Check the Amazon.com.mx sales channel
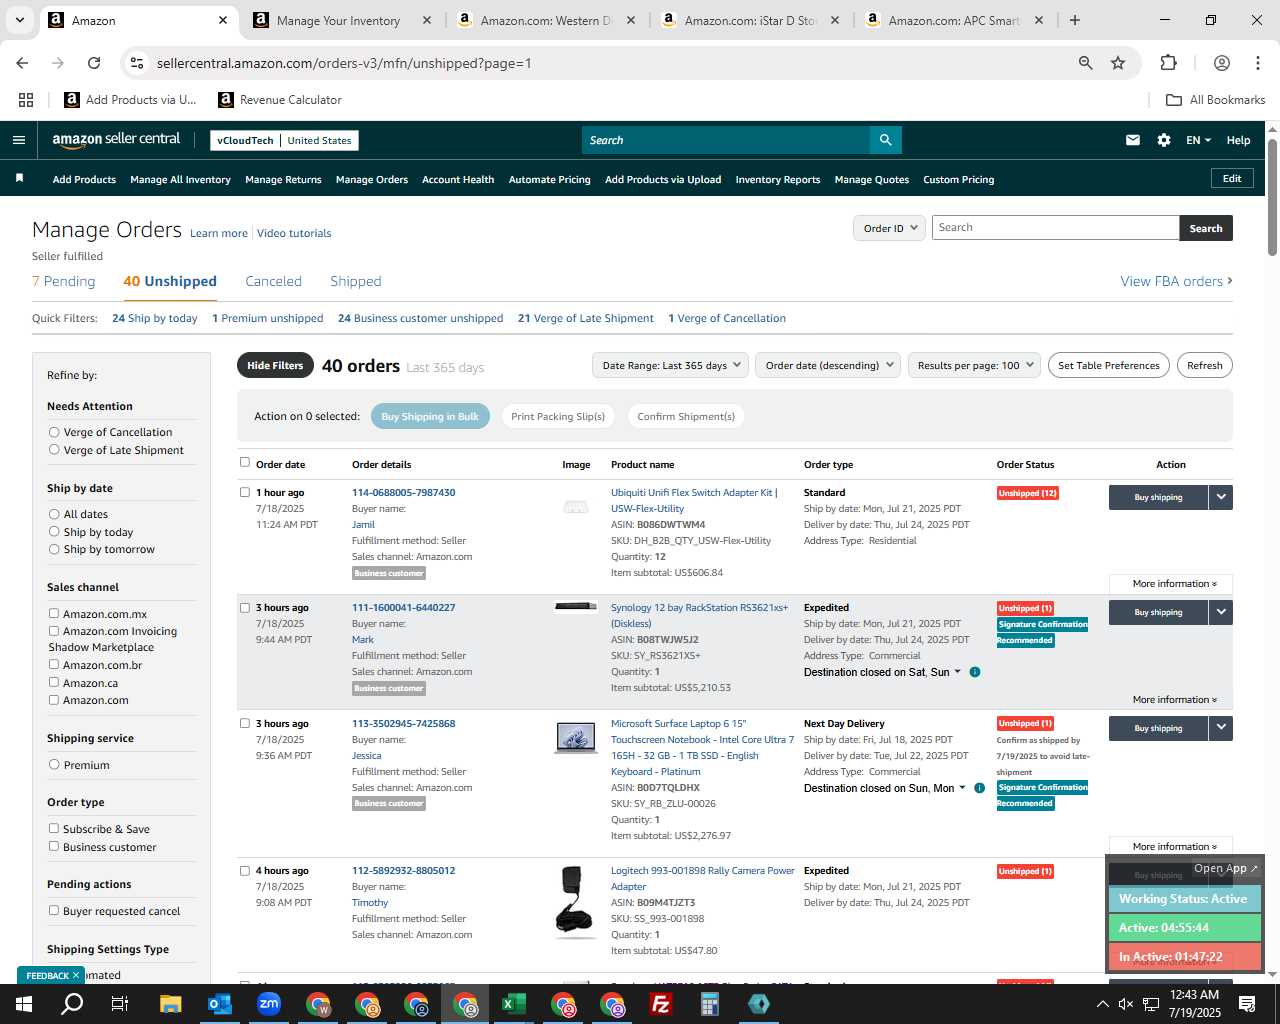 pos(54,614)
